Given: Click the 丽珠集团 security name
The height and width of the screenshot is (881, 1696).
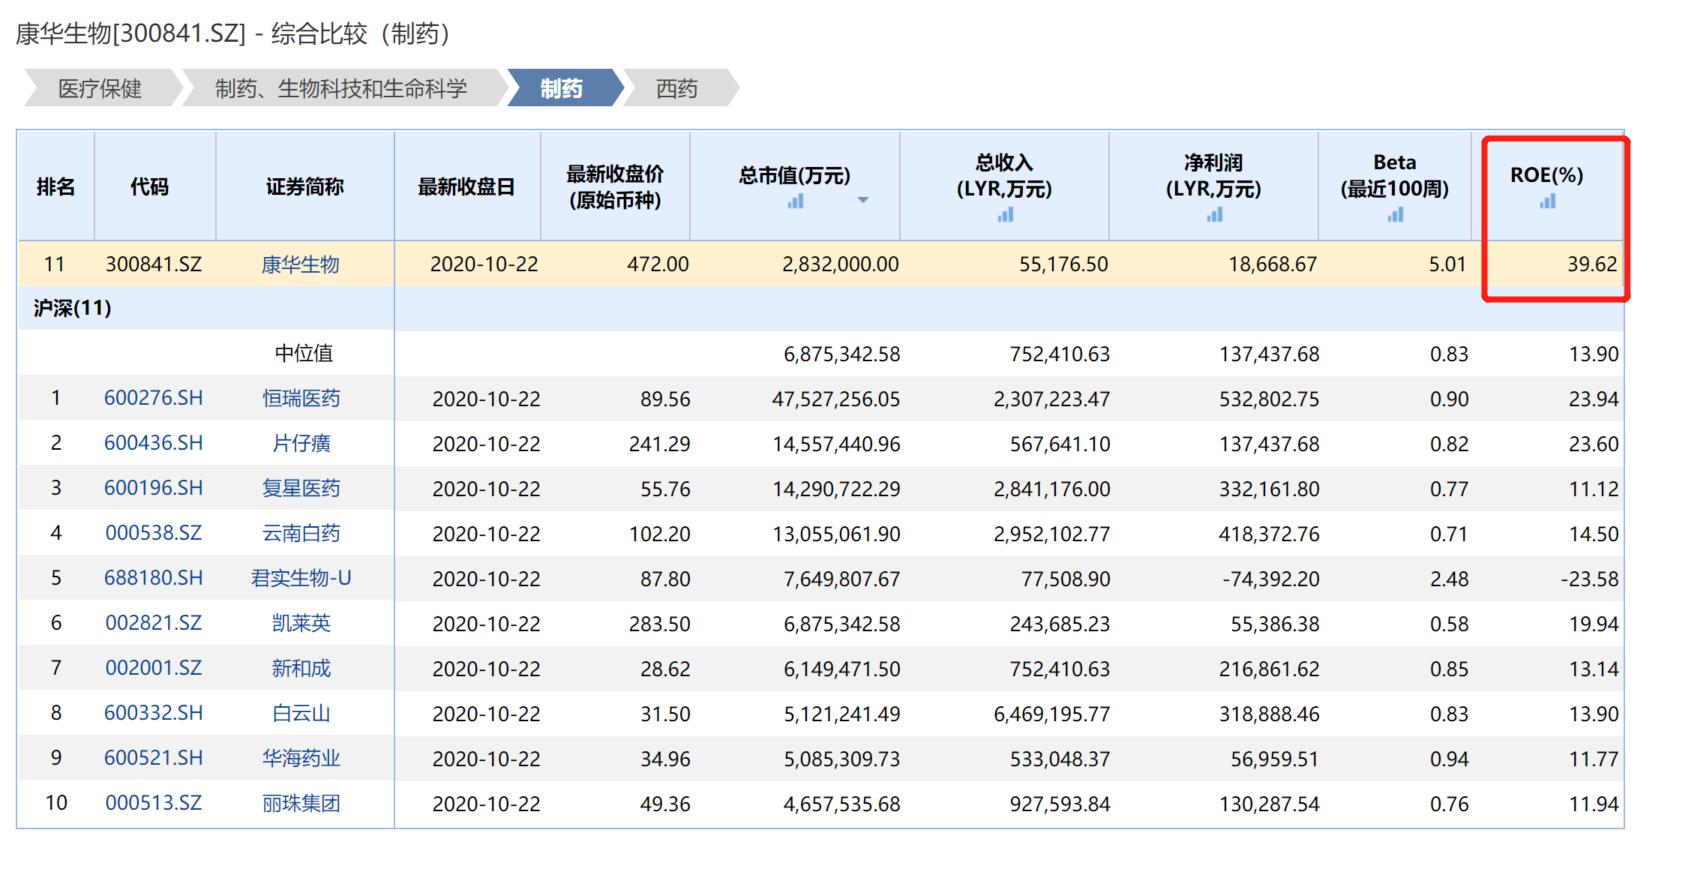Looking at the screenshot, I should point(301,803).
